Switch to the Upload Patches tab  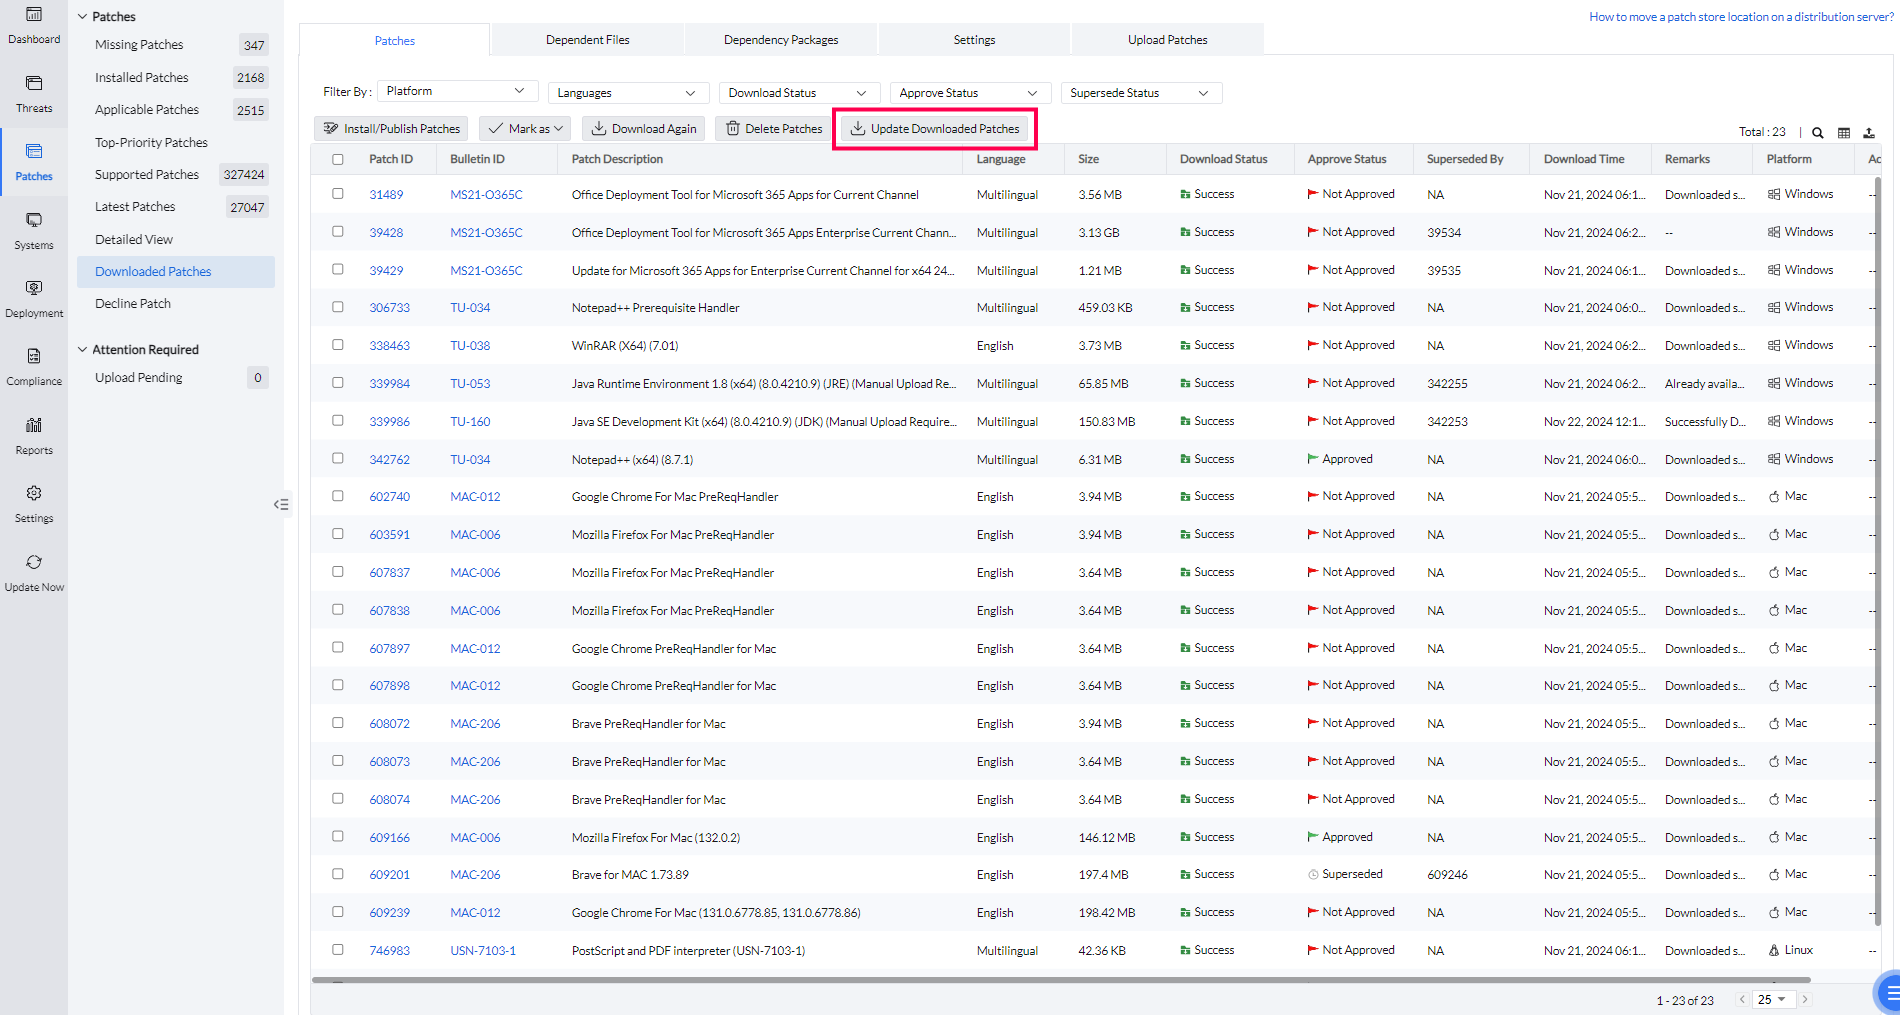pos(1167,40)
